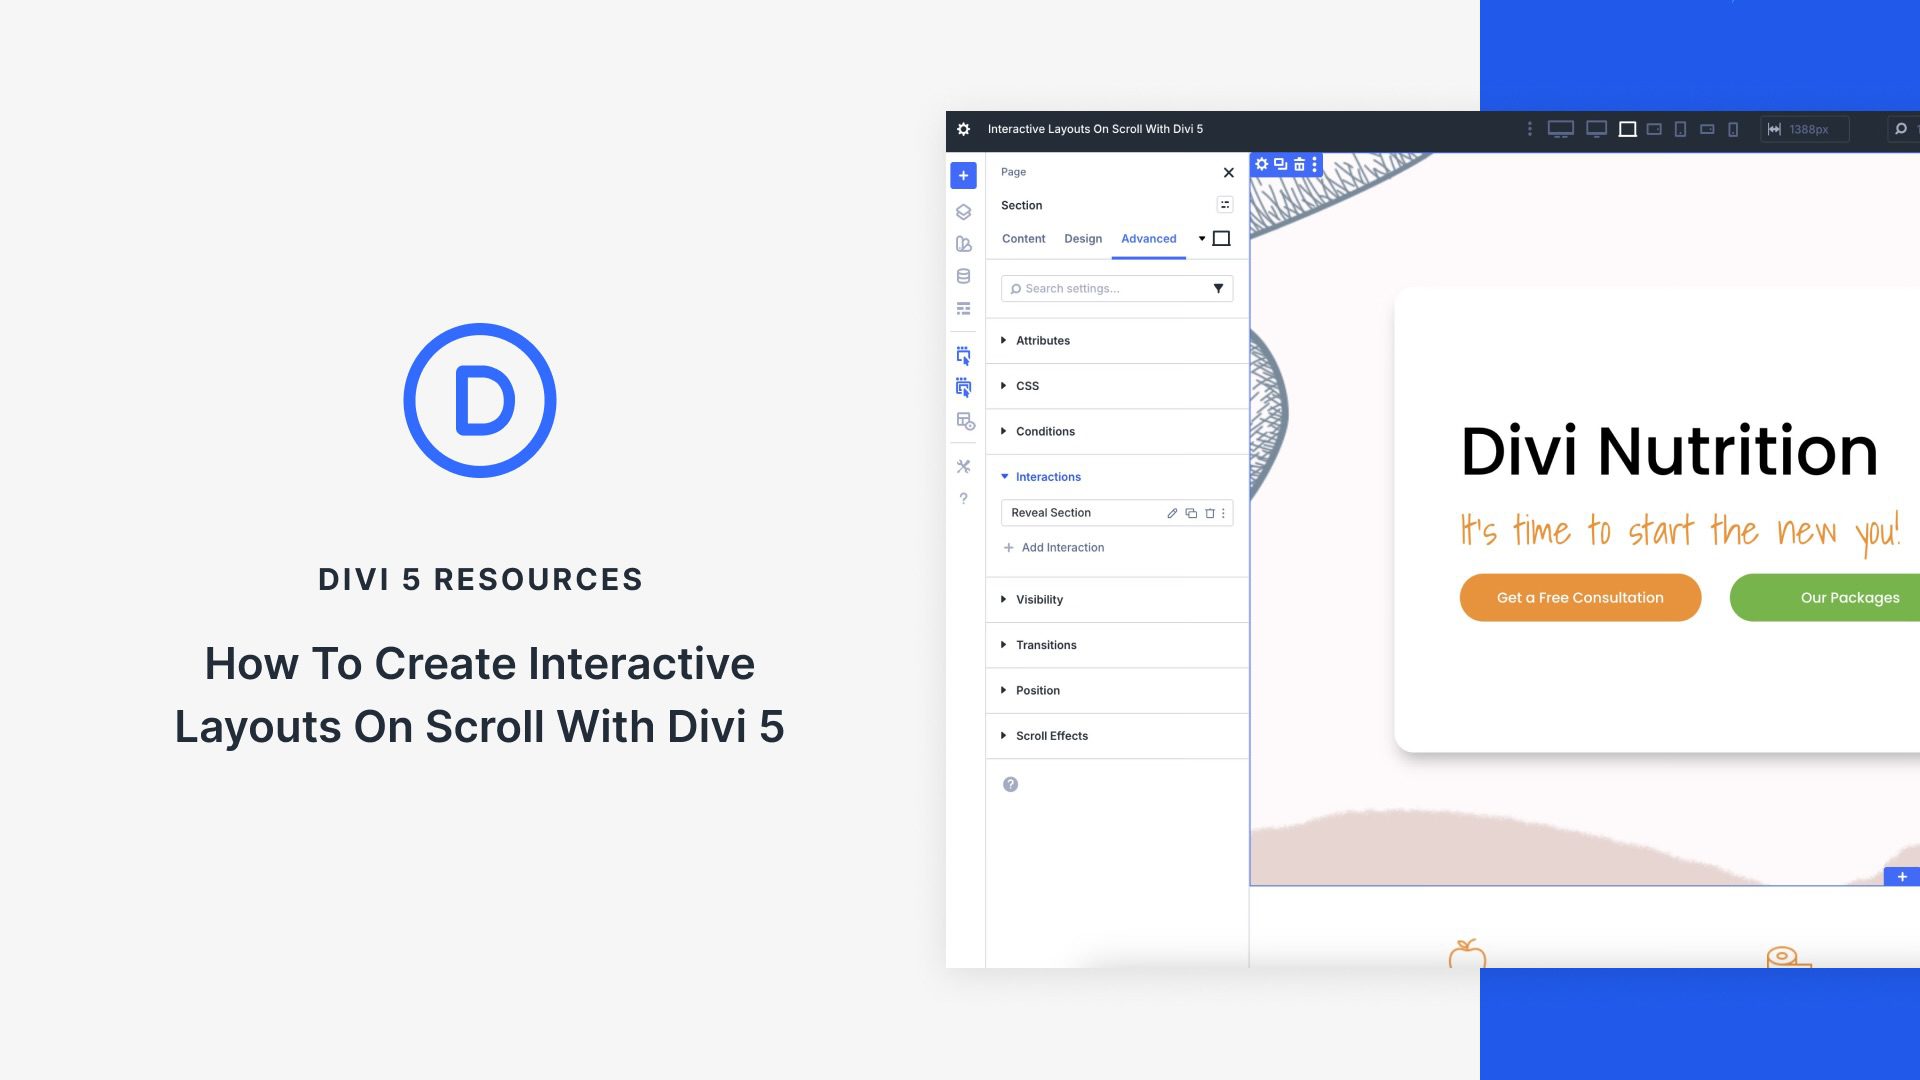This screenshot has height=1080, width=1920.
Task: Switch to the Design tab
Action: pos(1083,239)
